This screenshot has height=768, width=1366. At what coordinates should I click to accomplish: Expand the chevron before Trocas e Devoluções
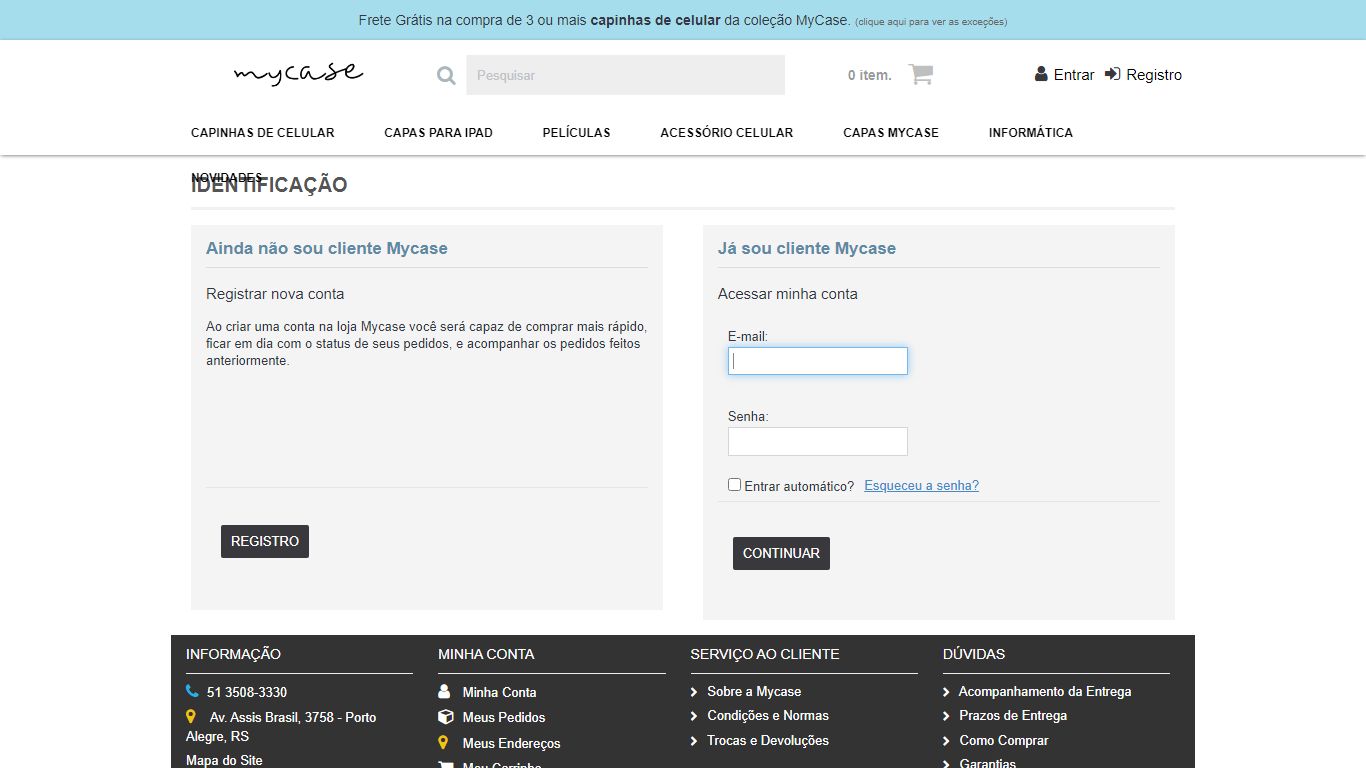pos(694,740)
